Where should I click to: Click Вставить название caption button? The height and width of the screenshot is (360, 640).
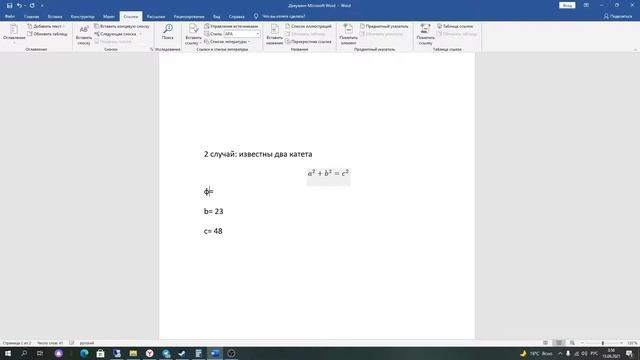pos(274,35)
